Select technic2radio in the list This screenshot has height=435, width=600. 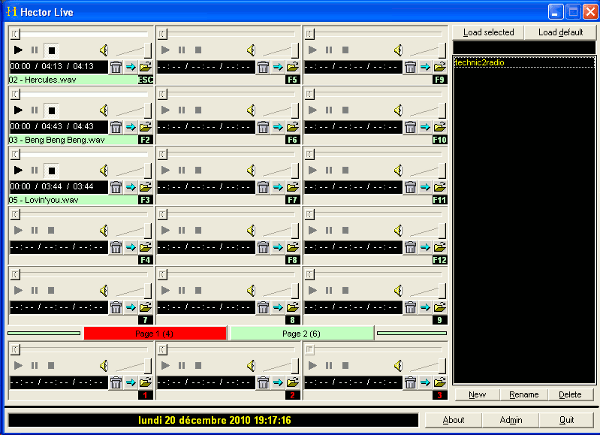tap(481, 62)
